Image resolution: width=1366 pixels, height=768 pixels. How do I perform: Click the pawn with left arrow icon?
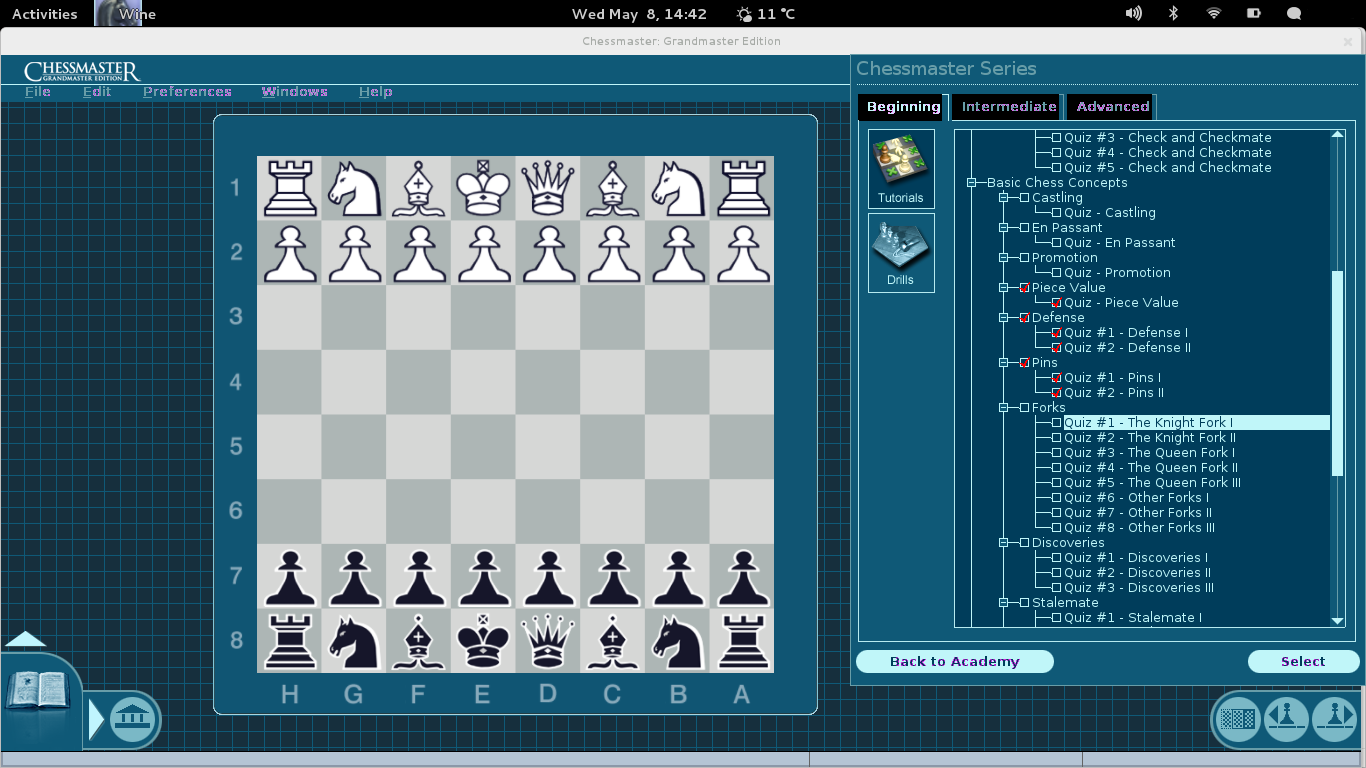coord(1286,719)
